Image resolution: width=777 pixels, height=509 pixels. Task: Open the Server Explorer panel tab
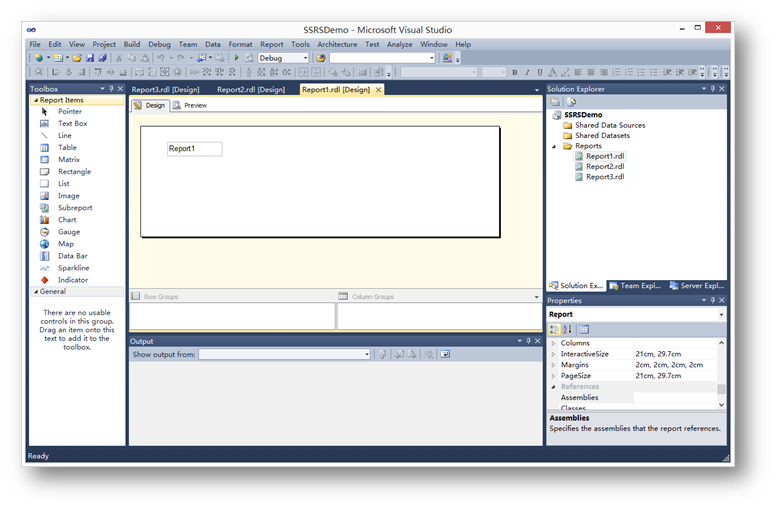(x=697, y=286)
